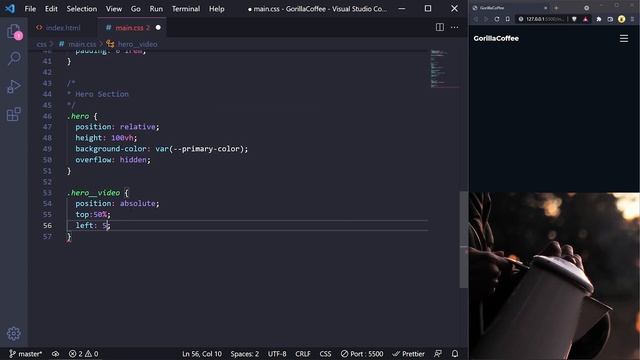Click master branch indicator in status bar
The width and height of the screenshot is (640, 360).
pyautogui.click(x=25, y=354)
